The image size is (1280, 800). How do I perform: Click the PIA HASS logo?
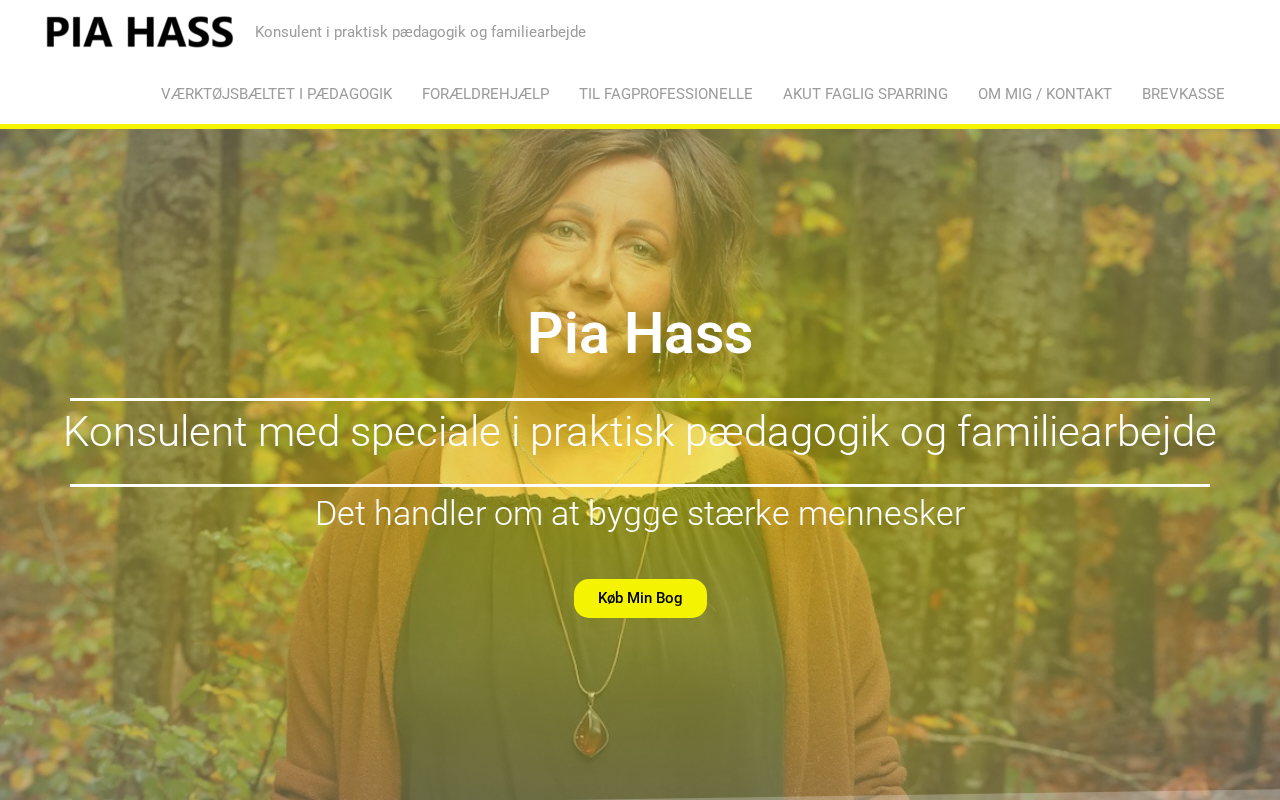tap(140, 32)
